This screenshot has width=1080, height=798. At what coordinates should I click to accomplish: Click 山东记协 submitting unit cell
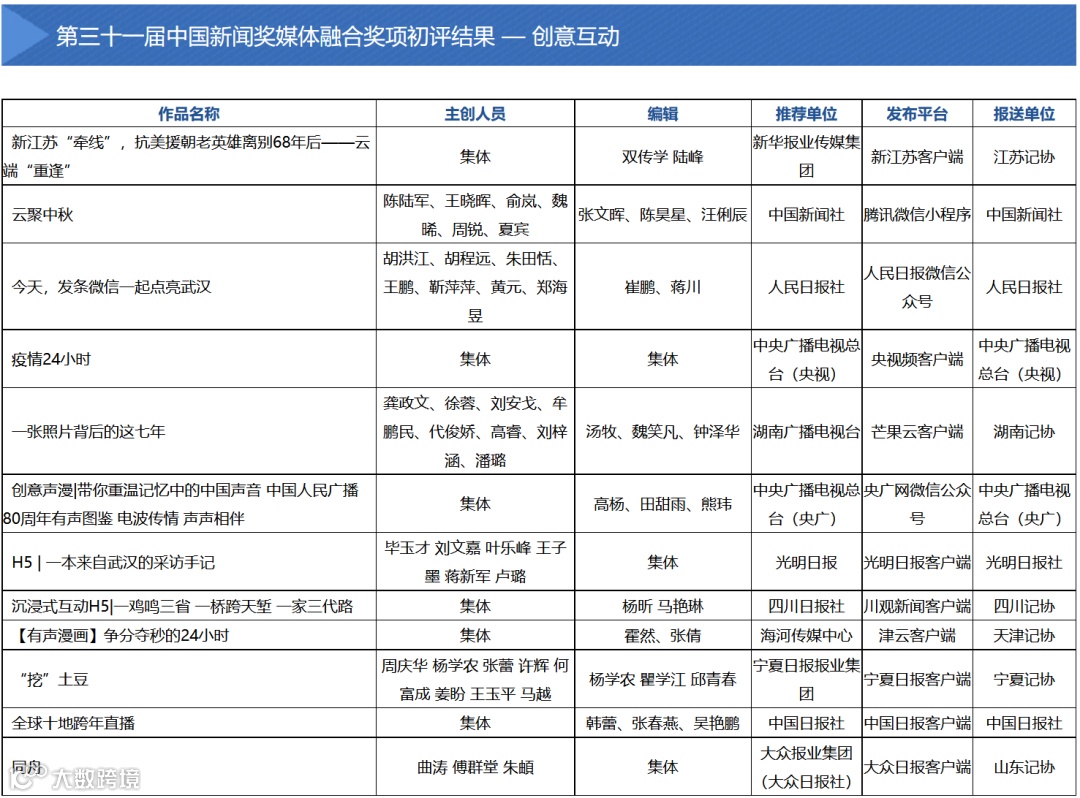pos(1024,766)
